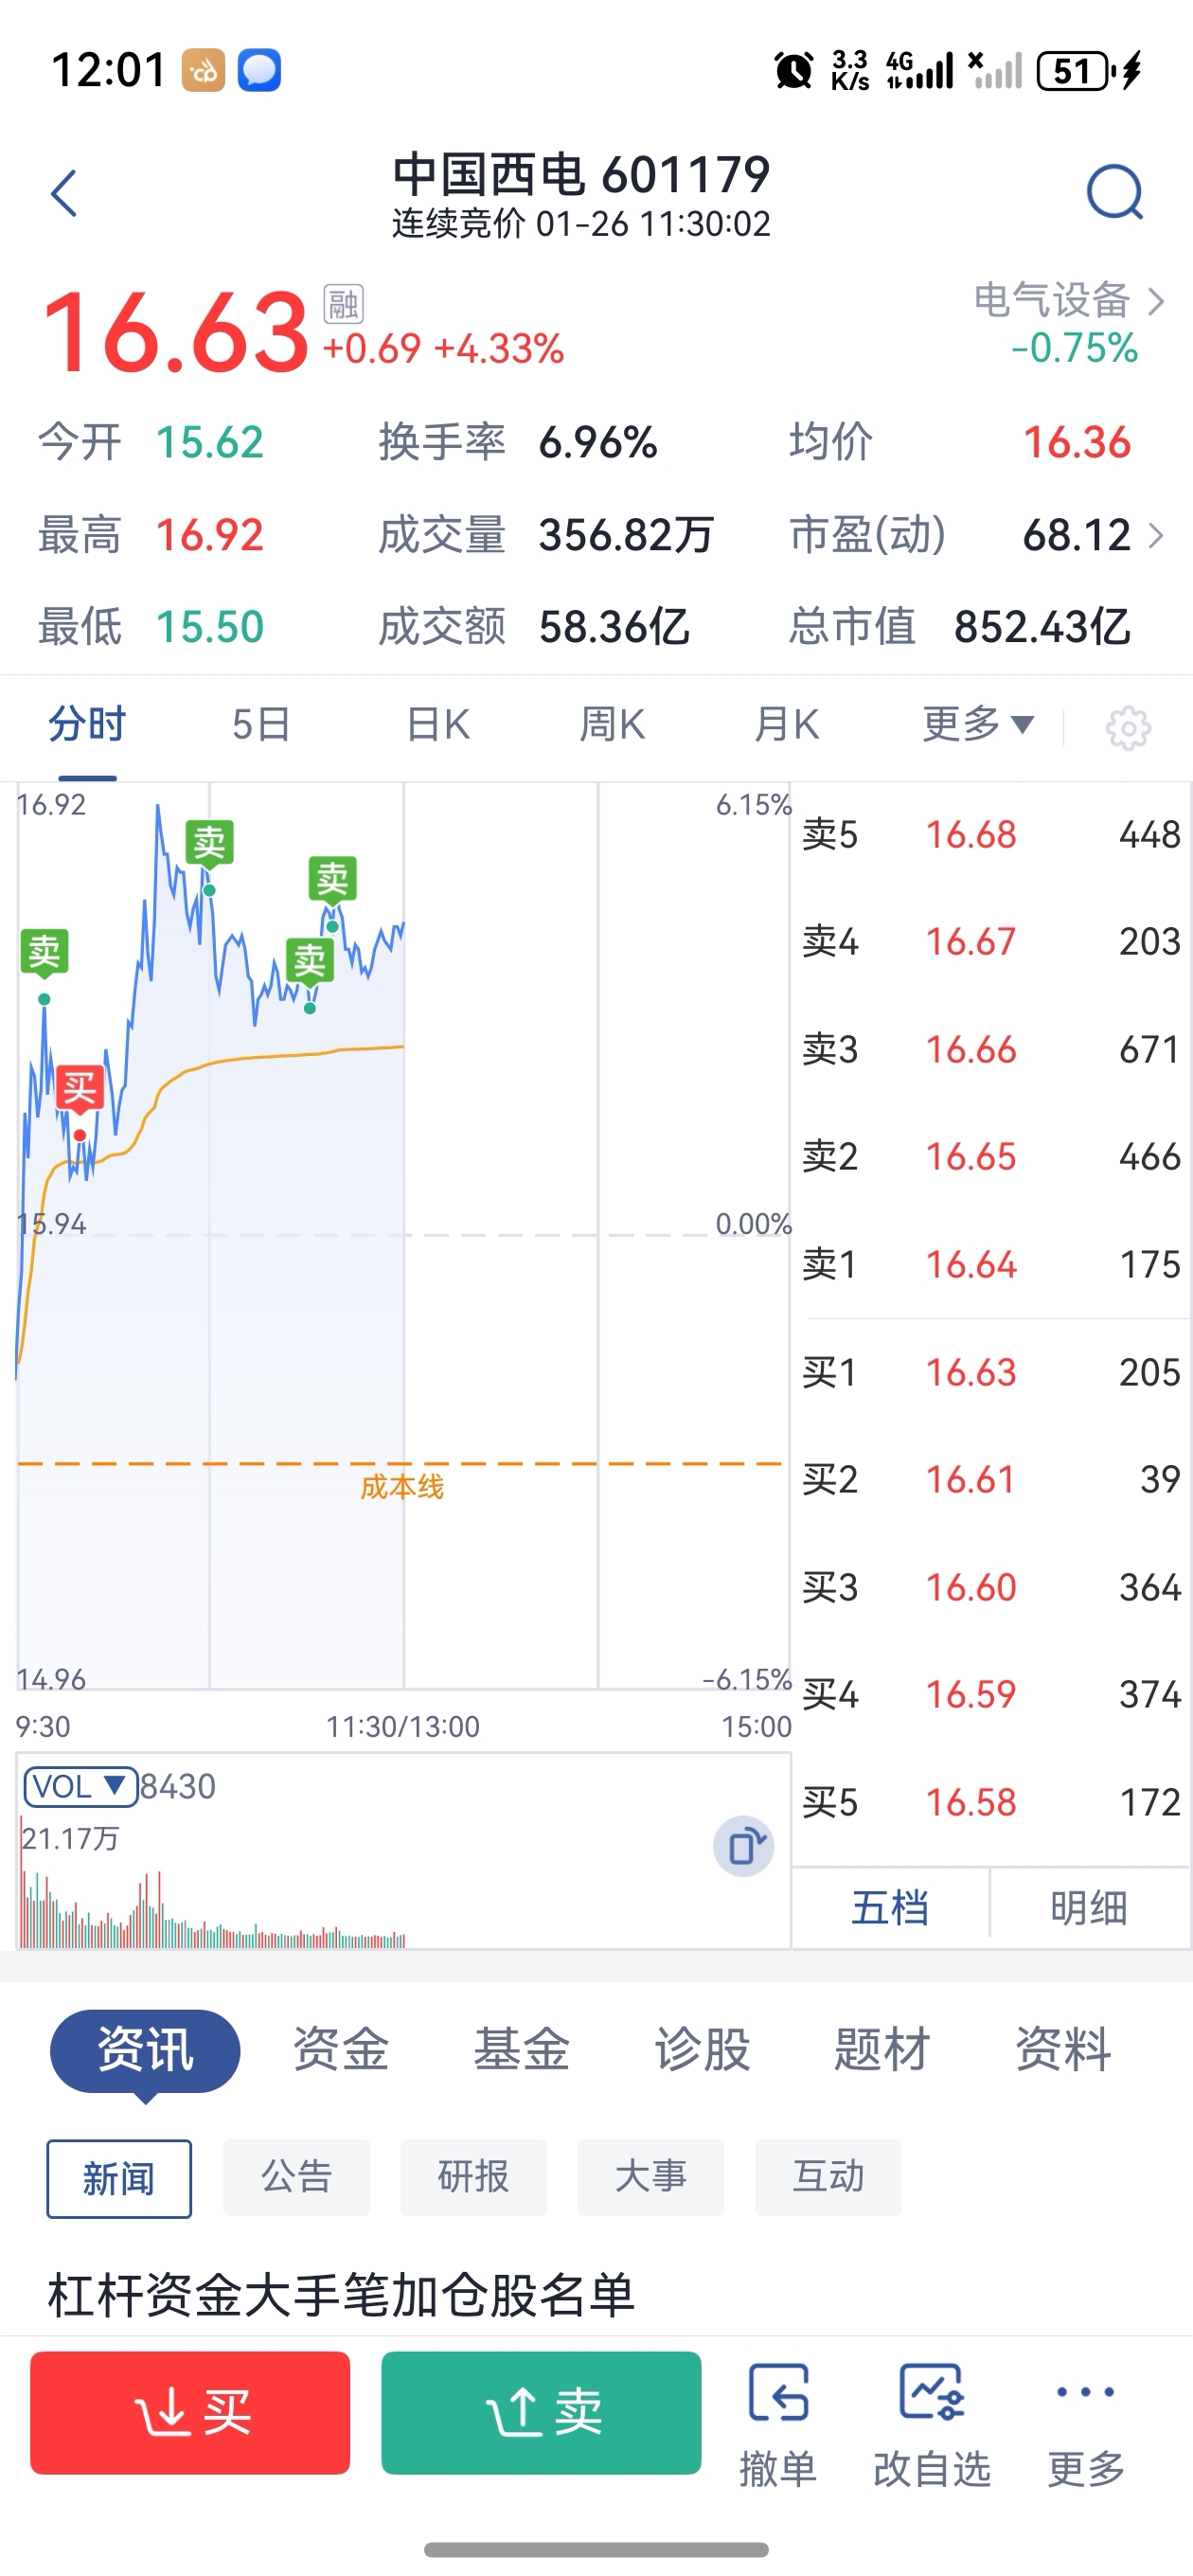
Task: Expand the 更多 chart period dropdown
Action: (978, 724)
